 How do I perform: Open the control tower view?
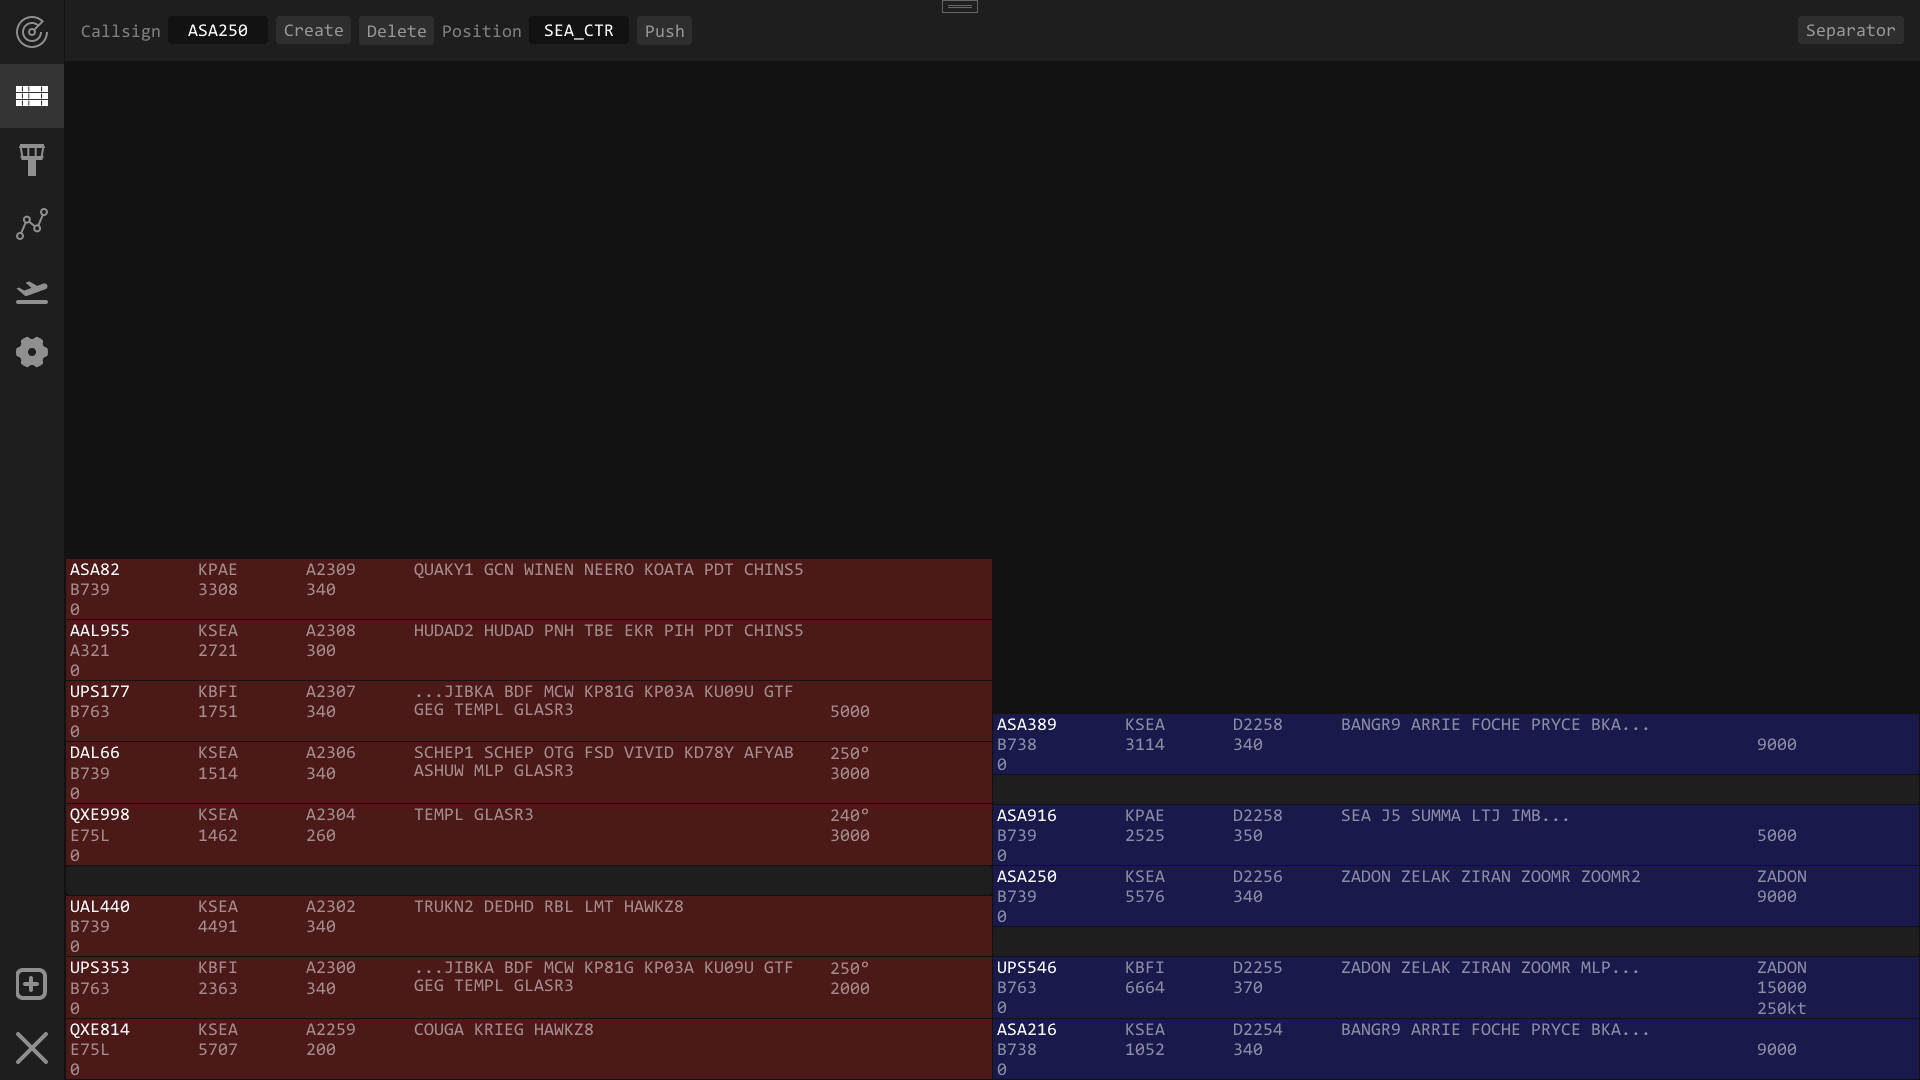[31, 160]
